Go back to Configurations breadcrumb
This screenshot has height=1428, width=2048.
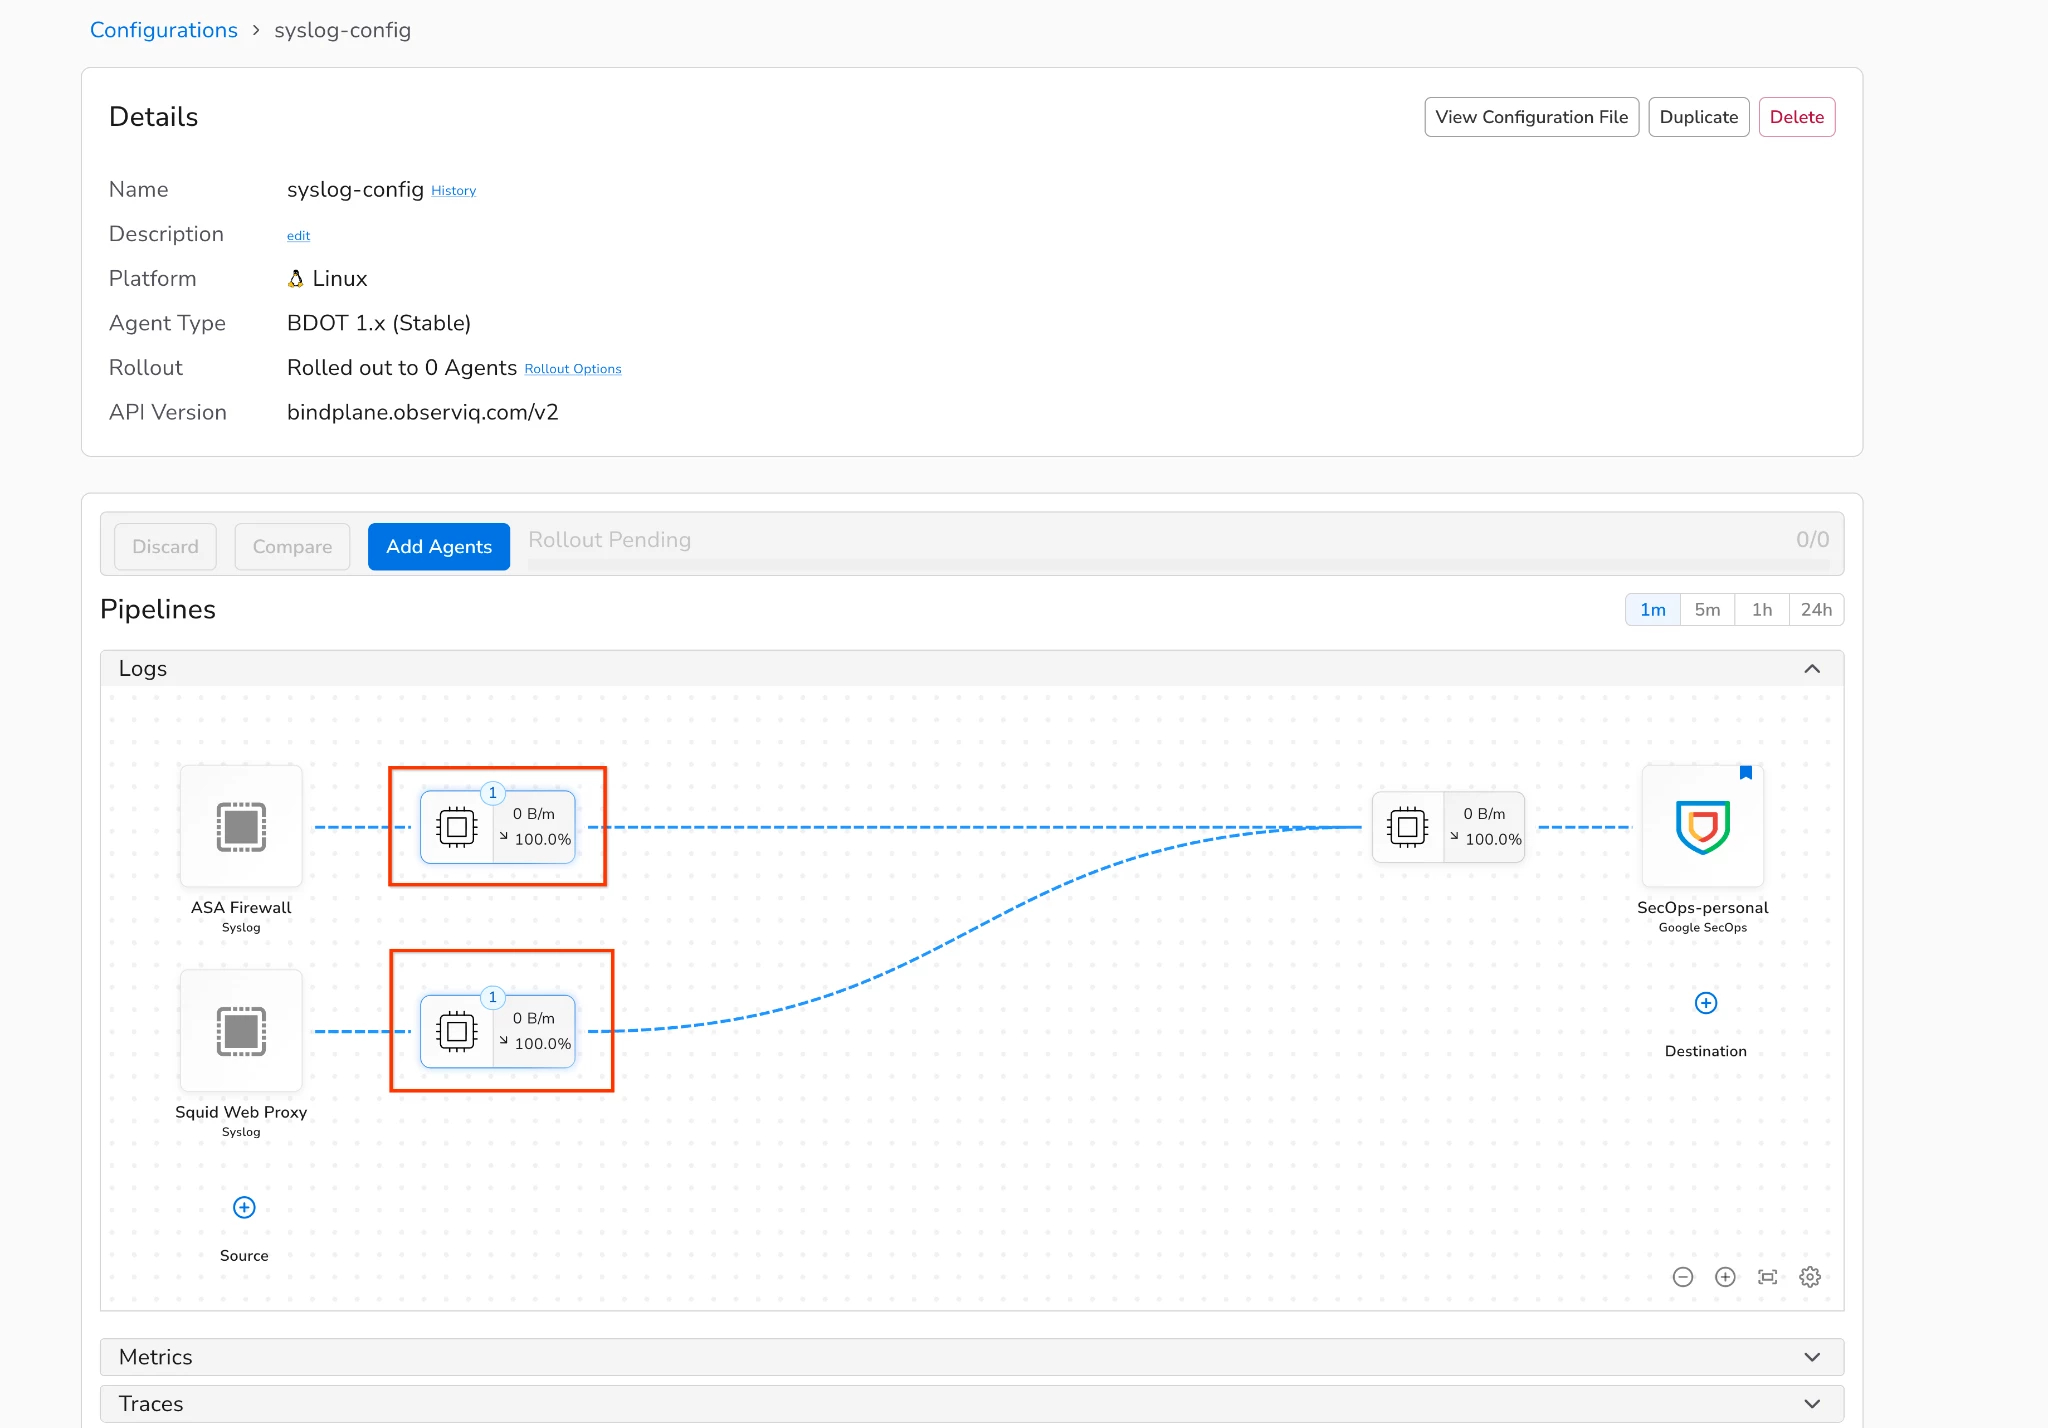(164, 30)
